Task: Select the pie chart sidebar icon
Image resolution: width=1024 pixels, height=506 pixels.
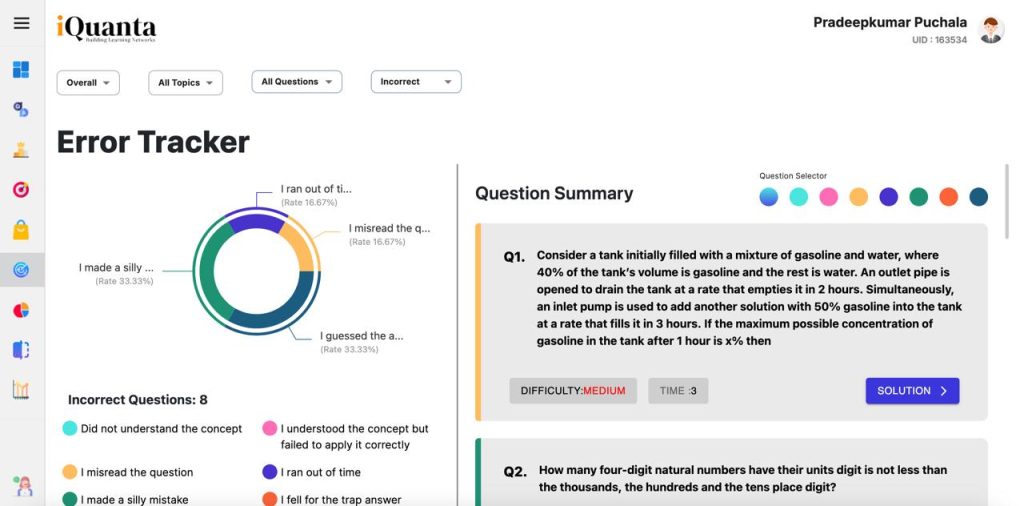Action: [21, 310]
